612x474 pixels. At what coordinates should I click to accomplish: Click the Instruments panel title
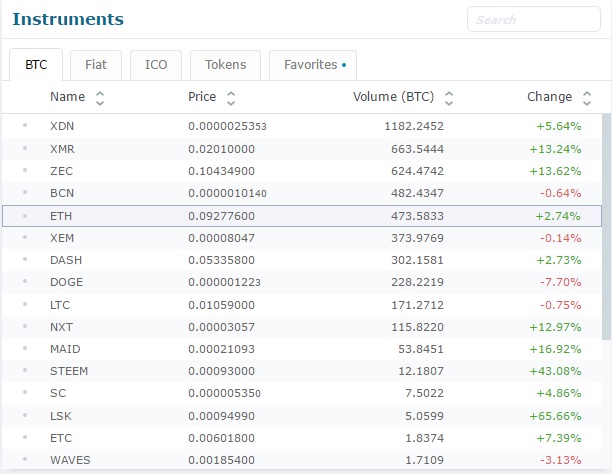[x=68, y=19]
